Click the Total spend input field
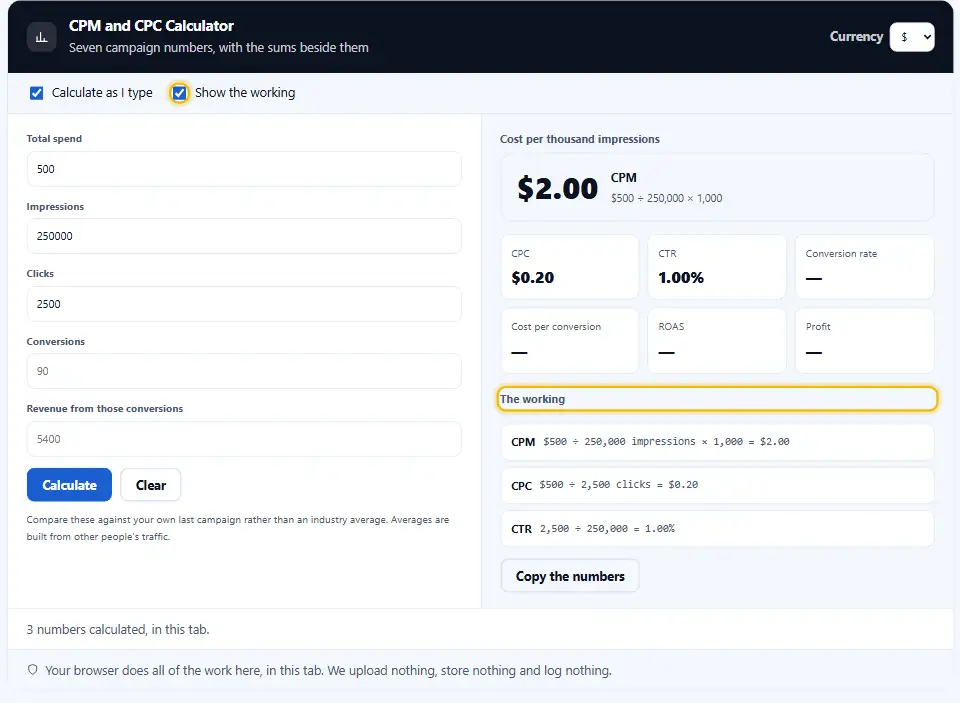 [244, 169]
